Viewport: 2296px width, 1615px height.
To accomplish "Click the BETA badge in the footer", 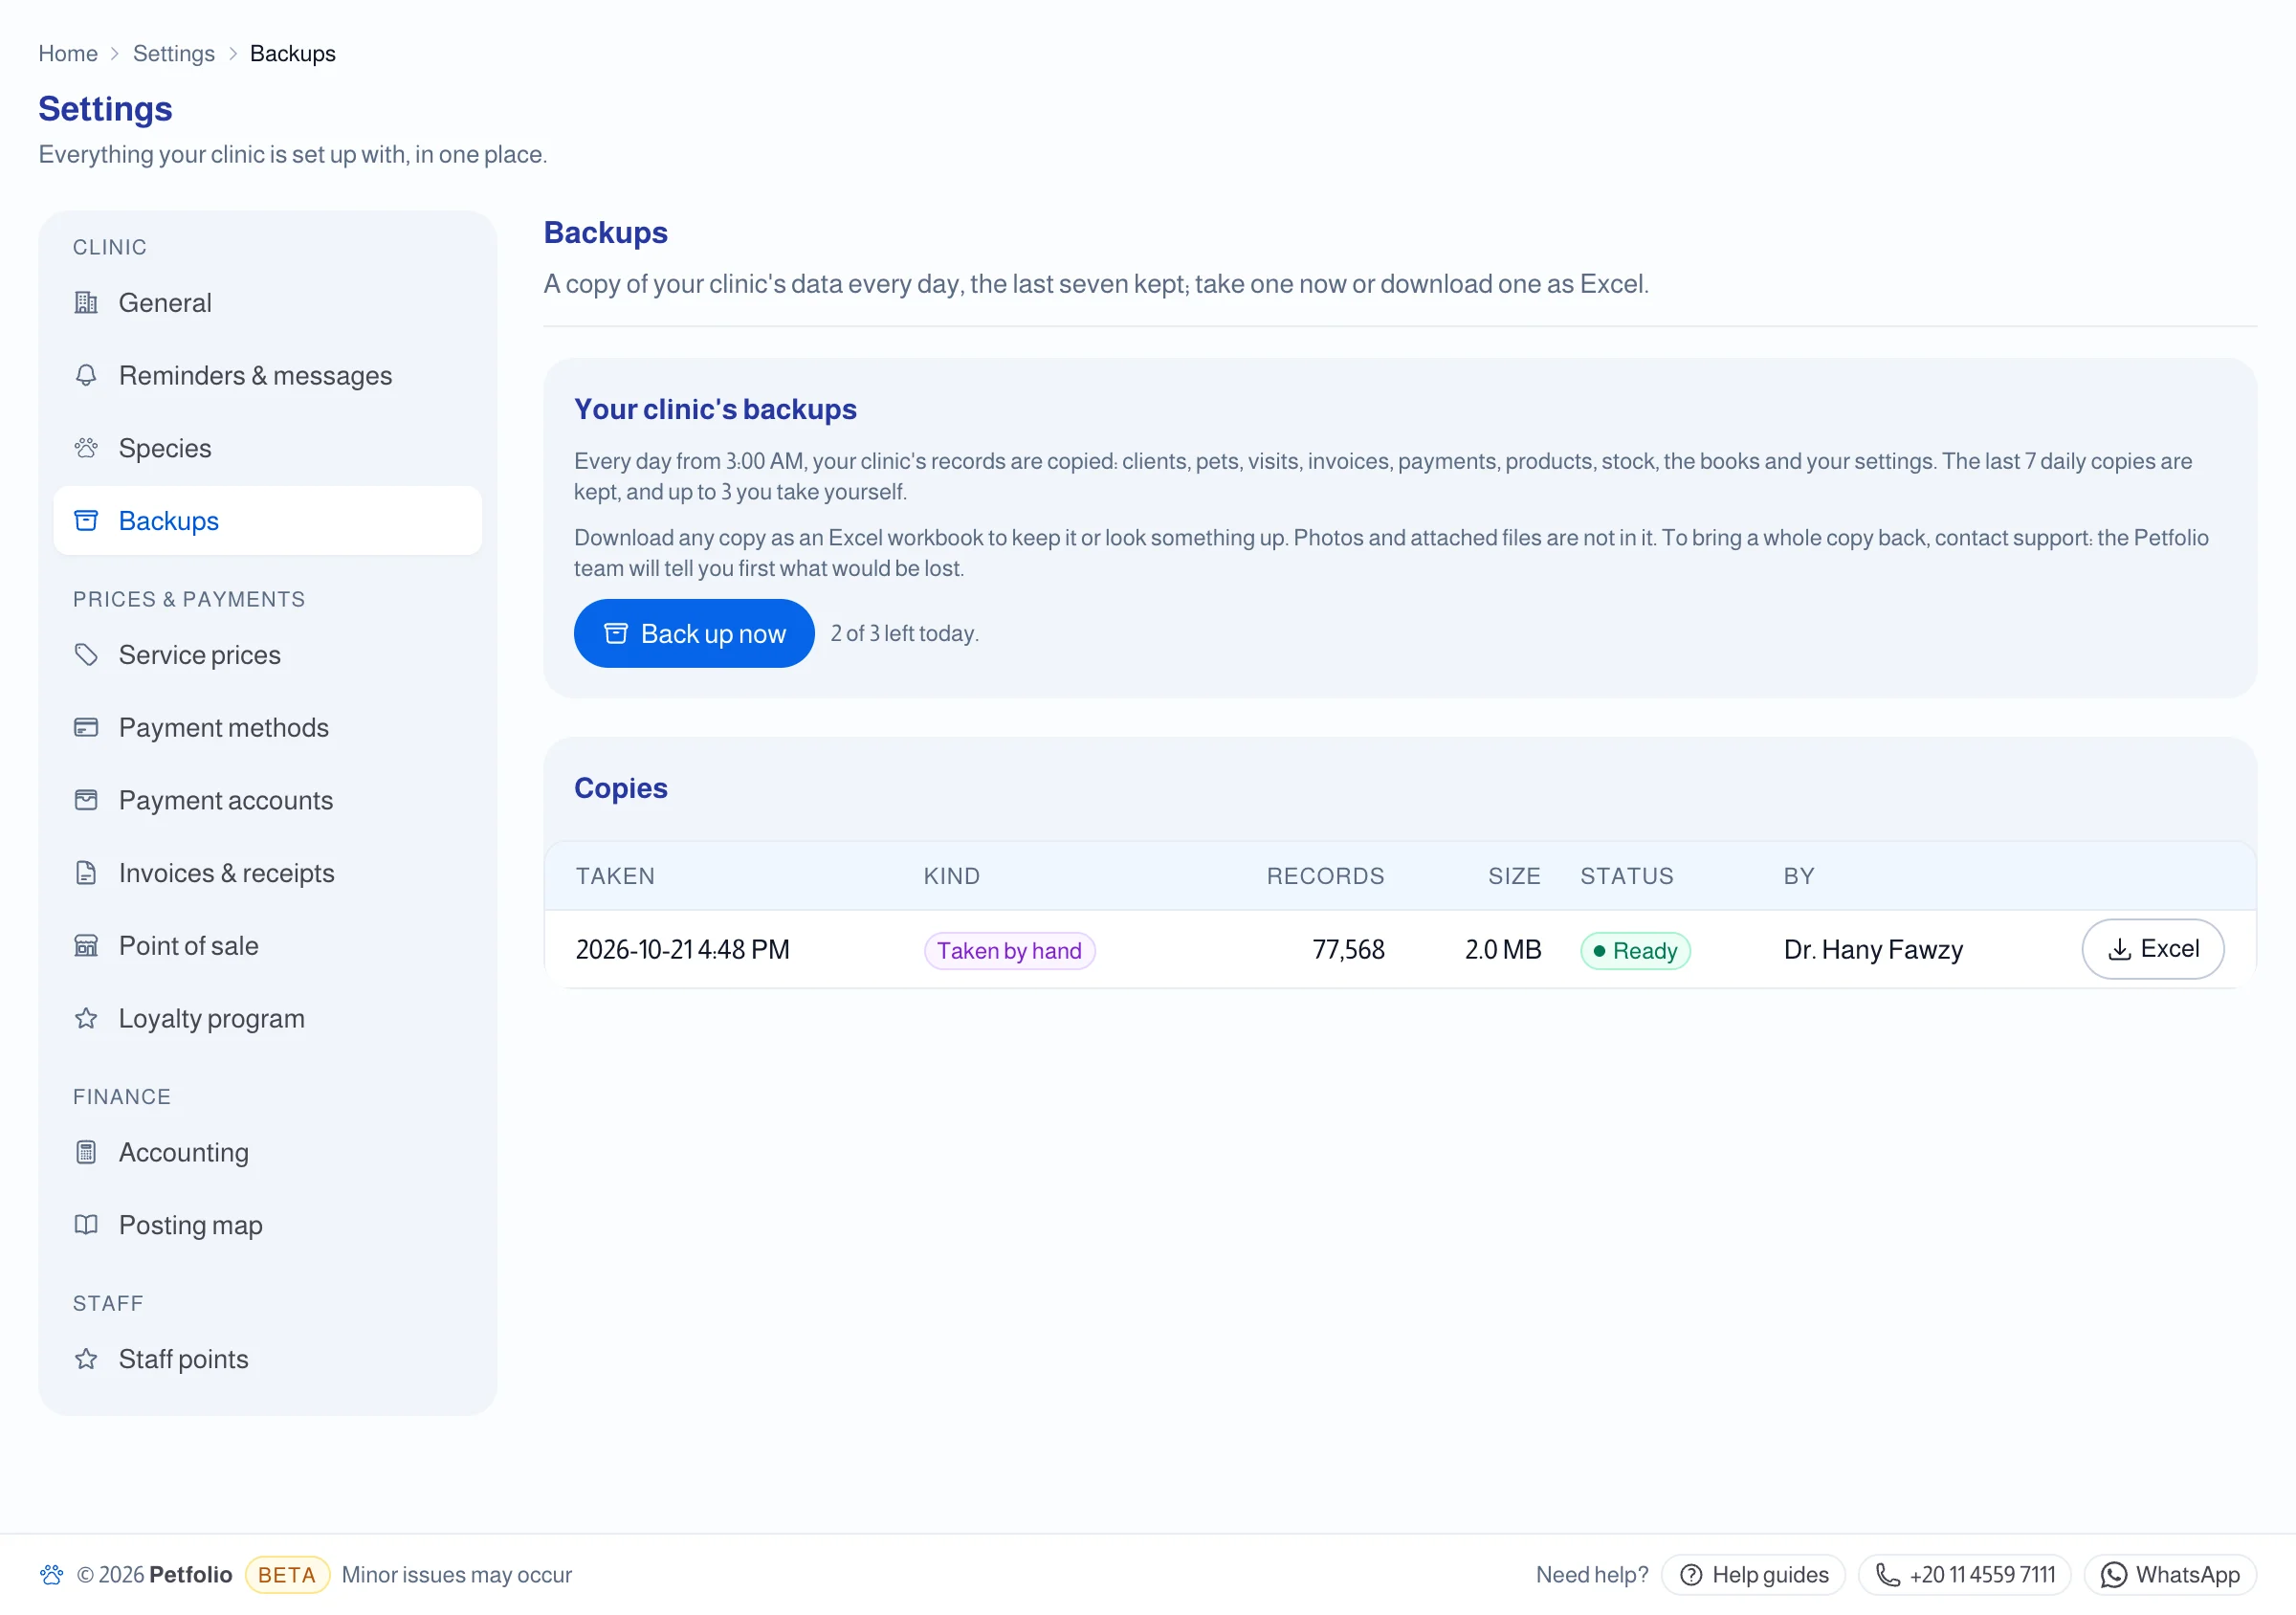I will pyautogui.click(x=287, y=1575).
